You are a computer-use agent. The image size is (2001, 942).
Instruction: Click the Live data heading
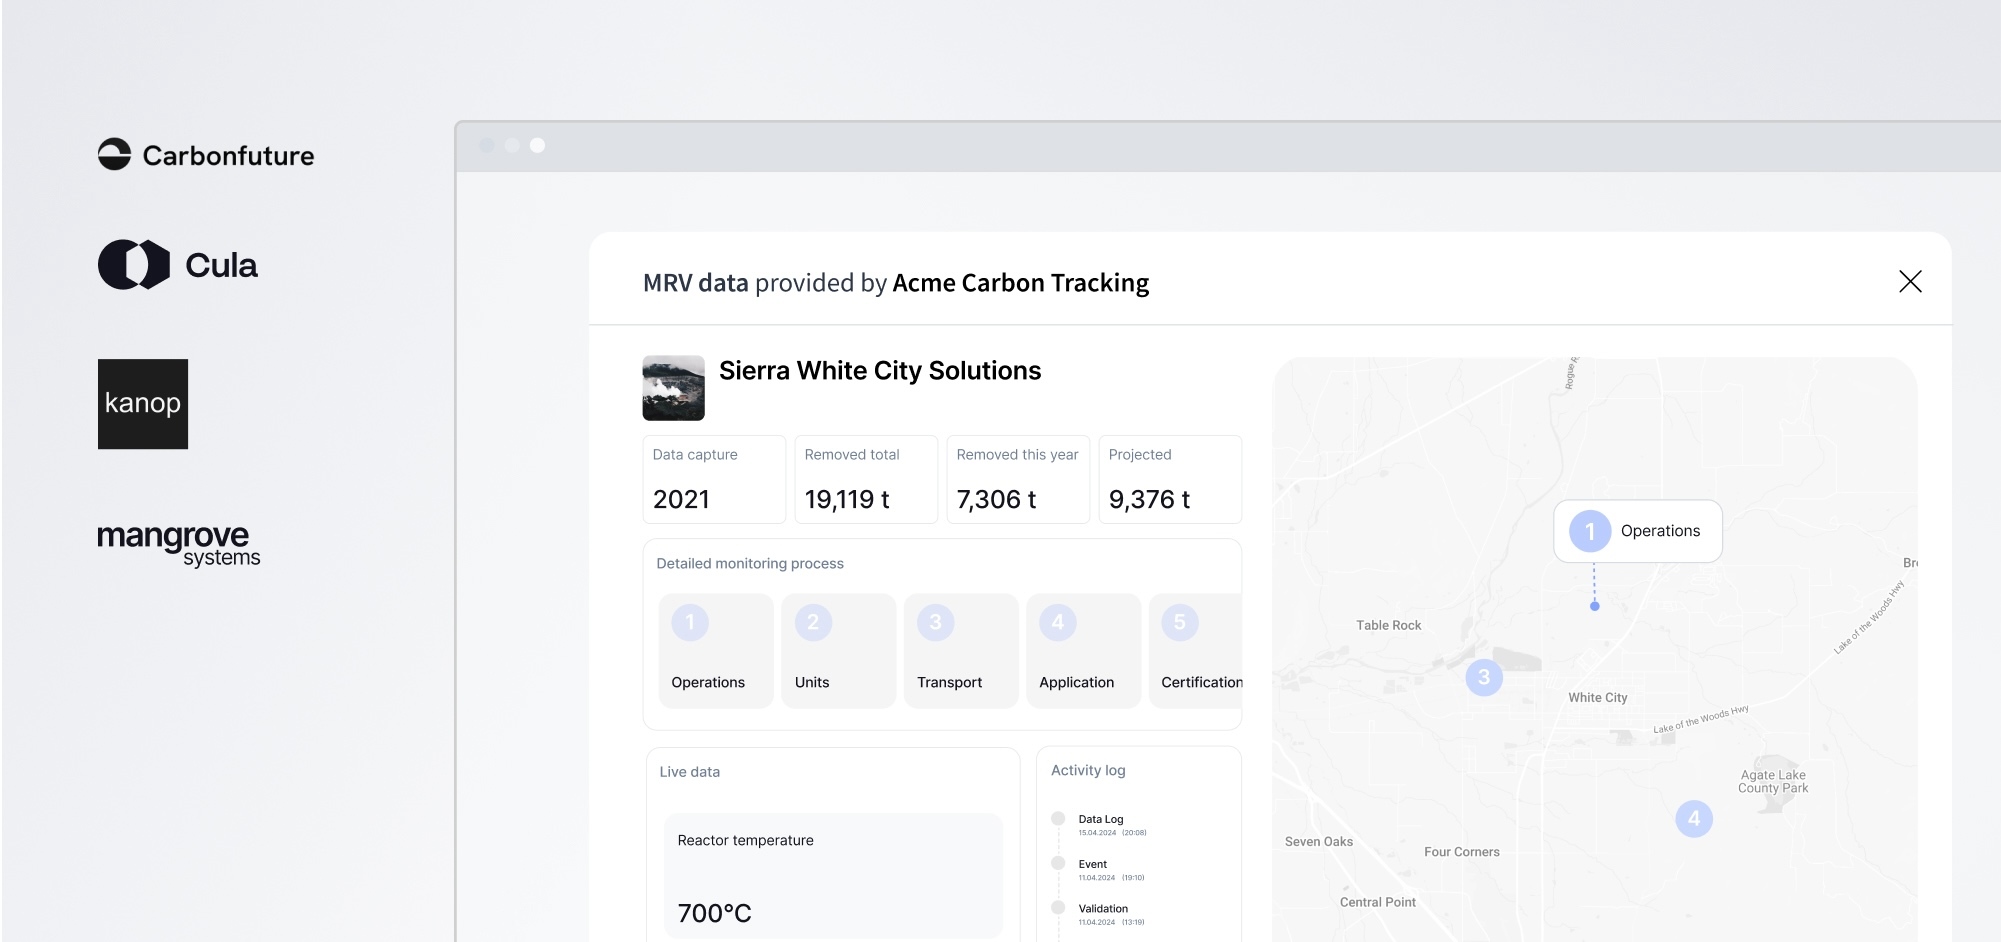pyautogui.click(x=690, y=772)
